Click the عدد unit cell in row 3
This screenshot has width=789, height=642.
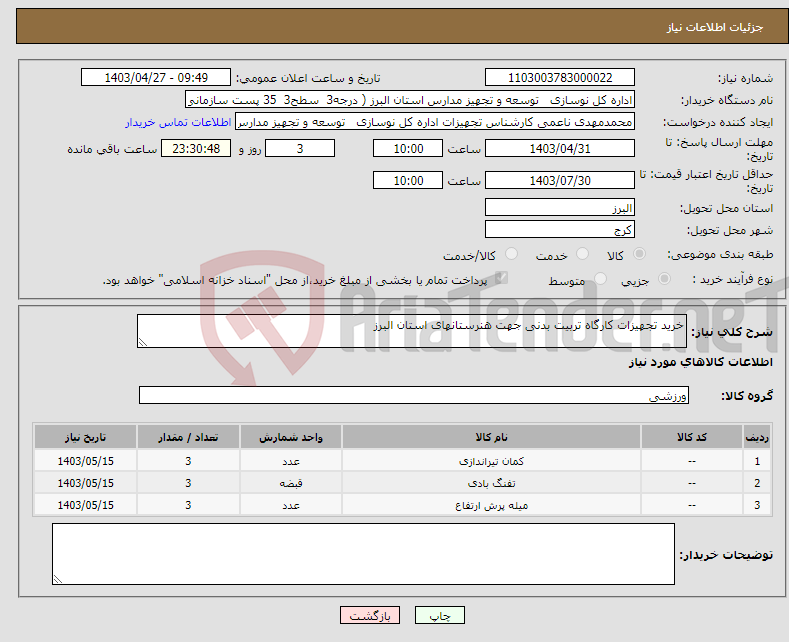(291, 505)
